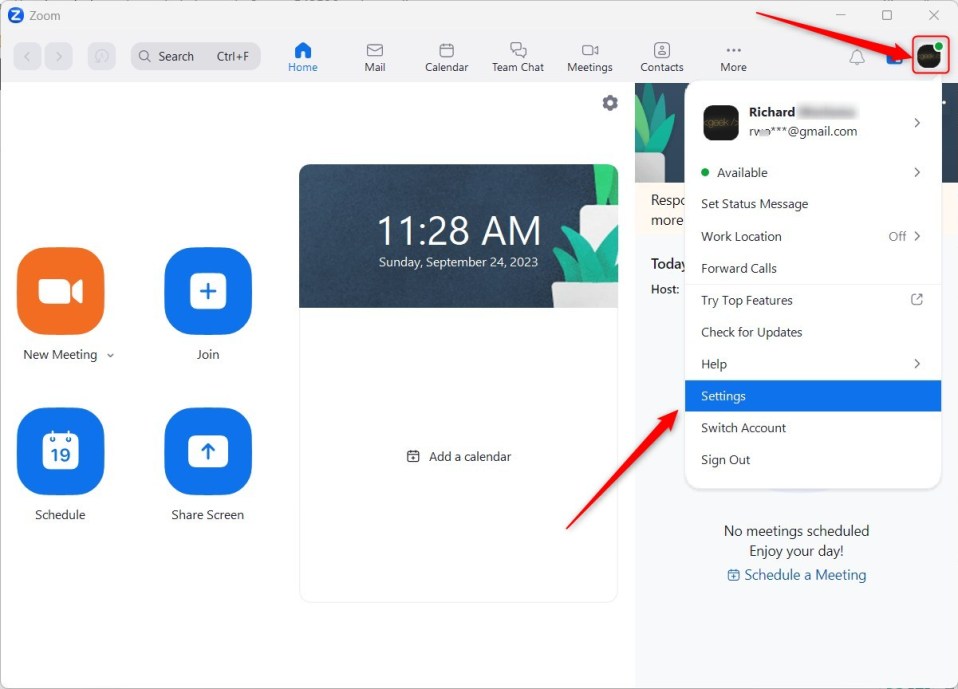Click the profile avatar in top bar

point(930,56)
